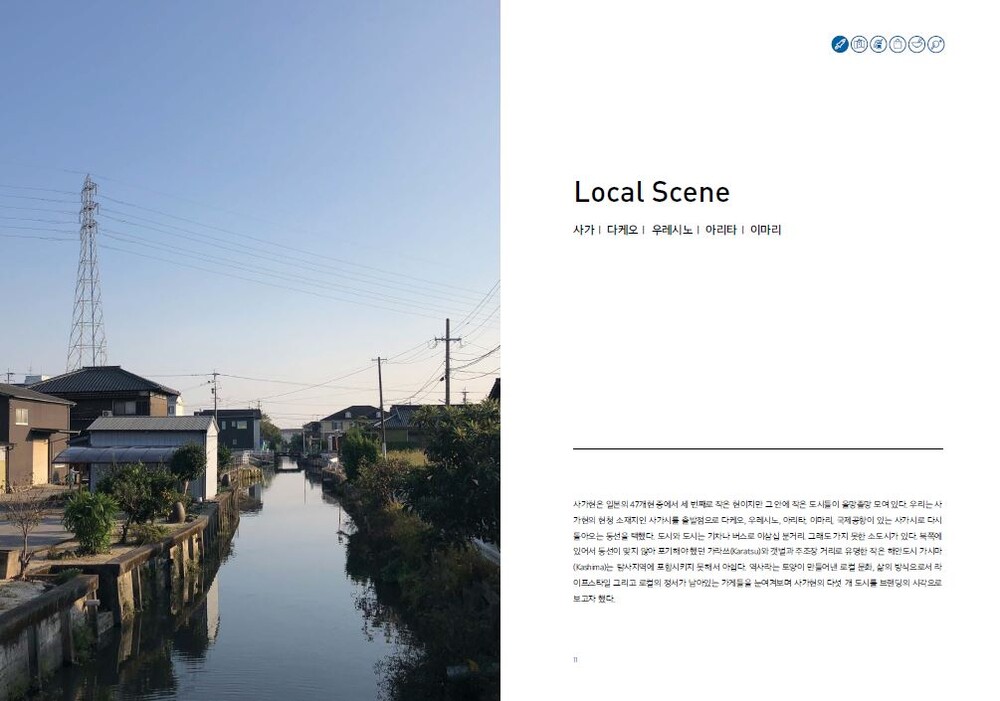The width and height of the screenshot is (1000, 701).
Task: Click the utility pole on right bank
Action: click(448, 362)
